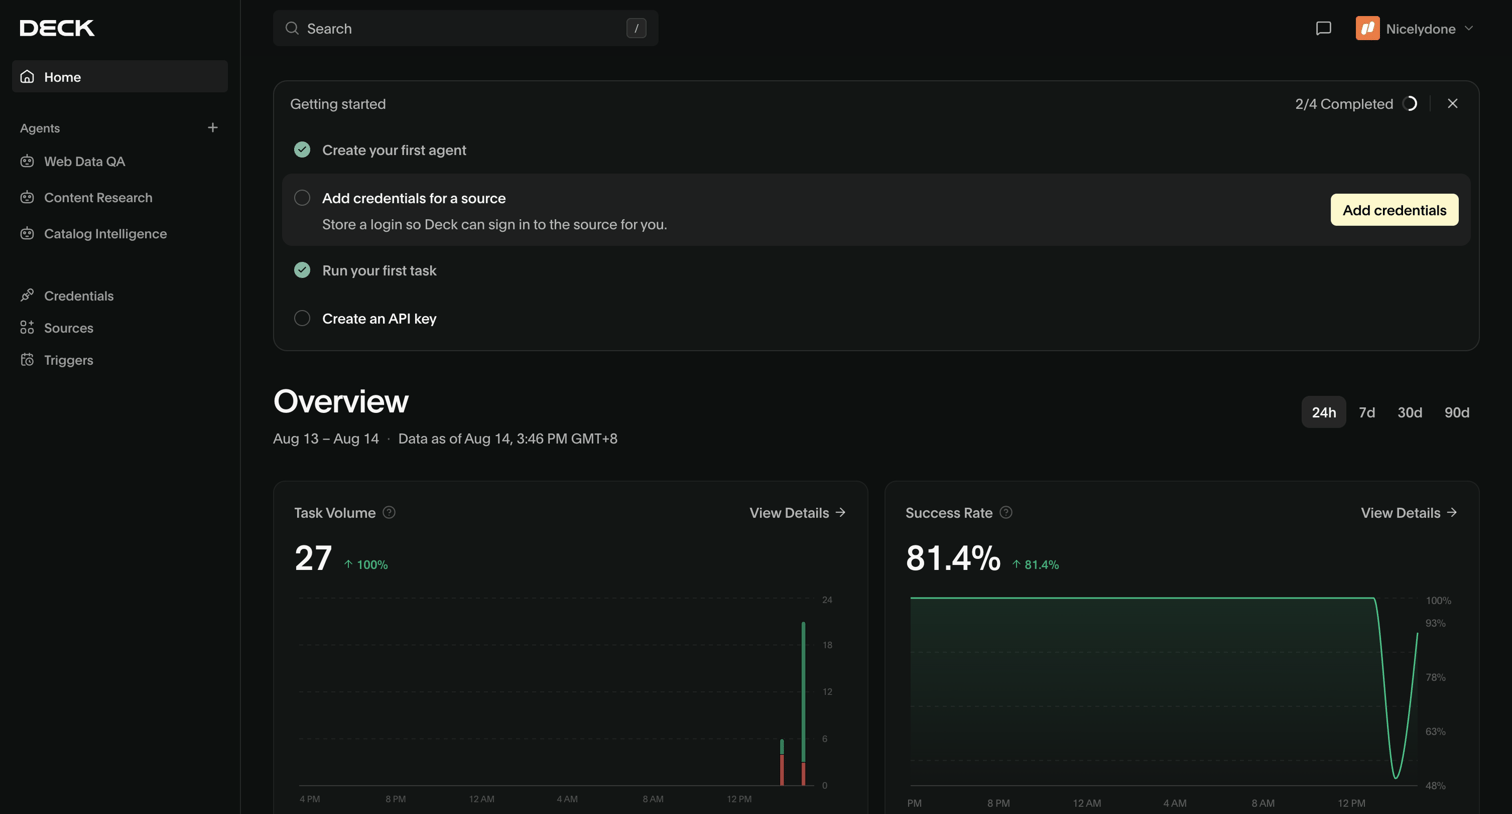
Task: Click the Catalog Intelligence robot icon
Action: pos(27,234)
